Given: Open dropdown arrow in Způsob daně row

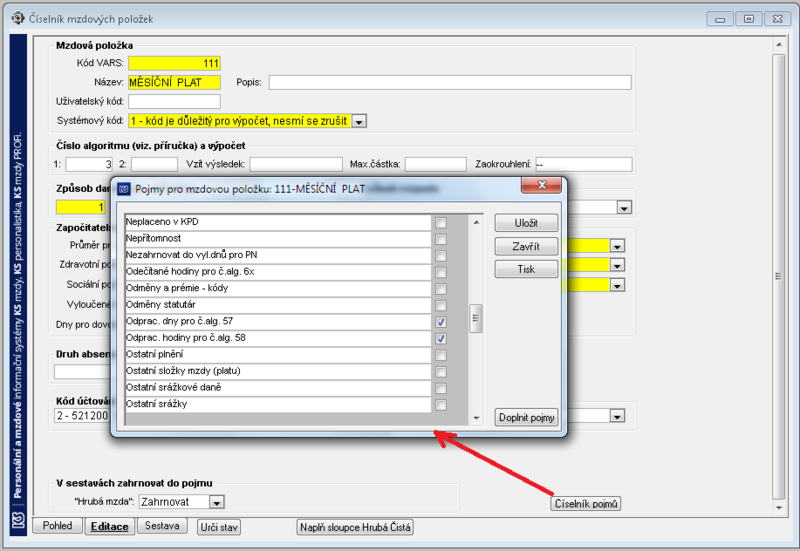Looking at the screenshot, I should [x=624, y=208].
